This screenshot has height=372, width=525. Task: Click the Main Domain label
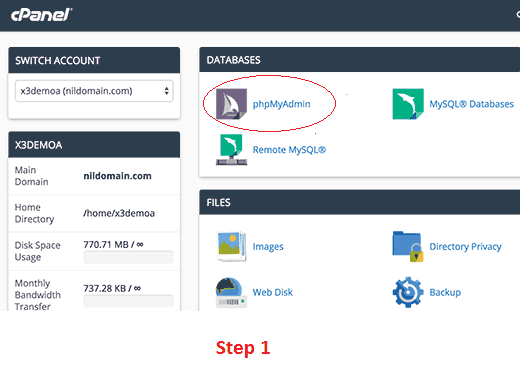pos(31,176)
